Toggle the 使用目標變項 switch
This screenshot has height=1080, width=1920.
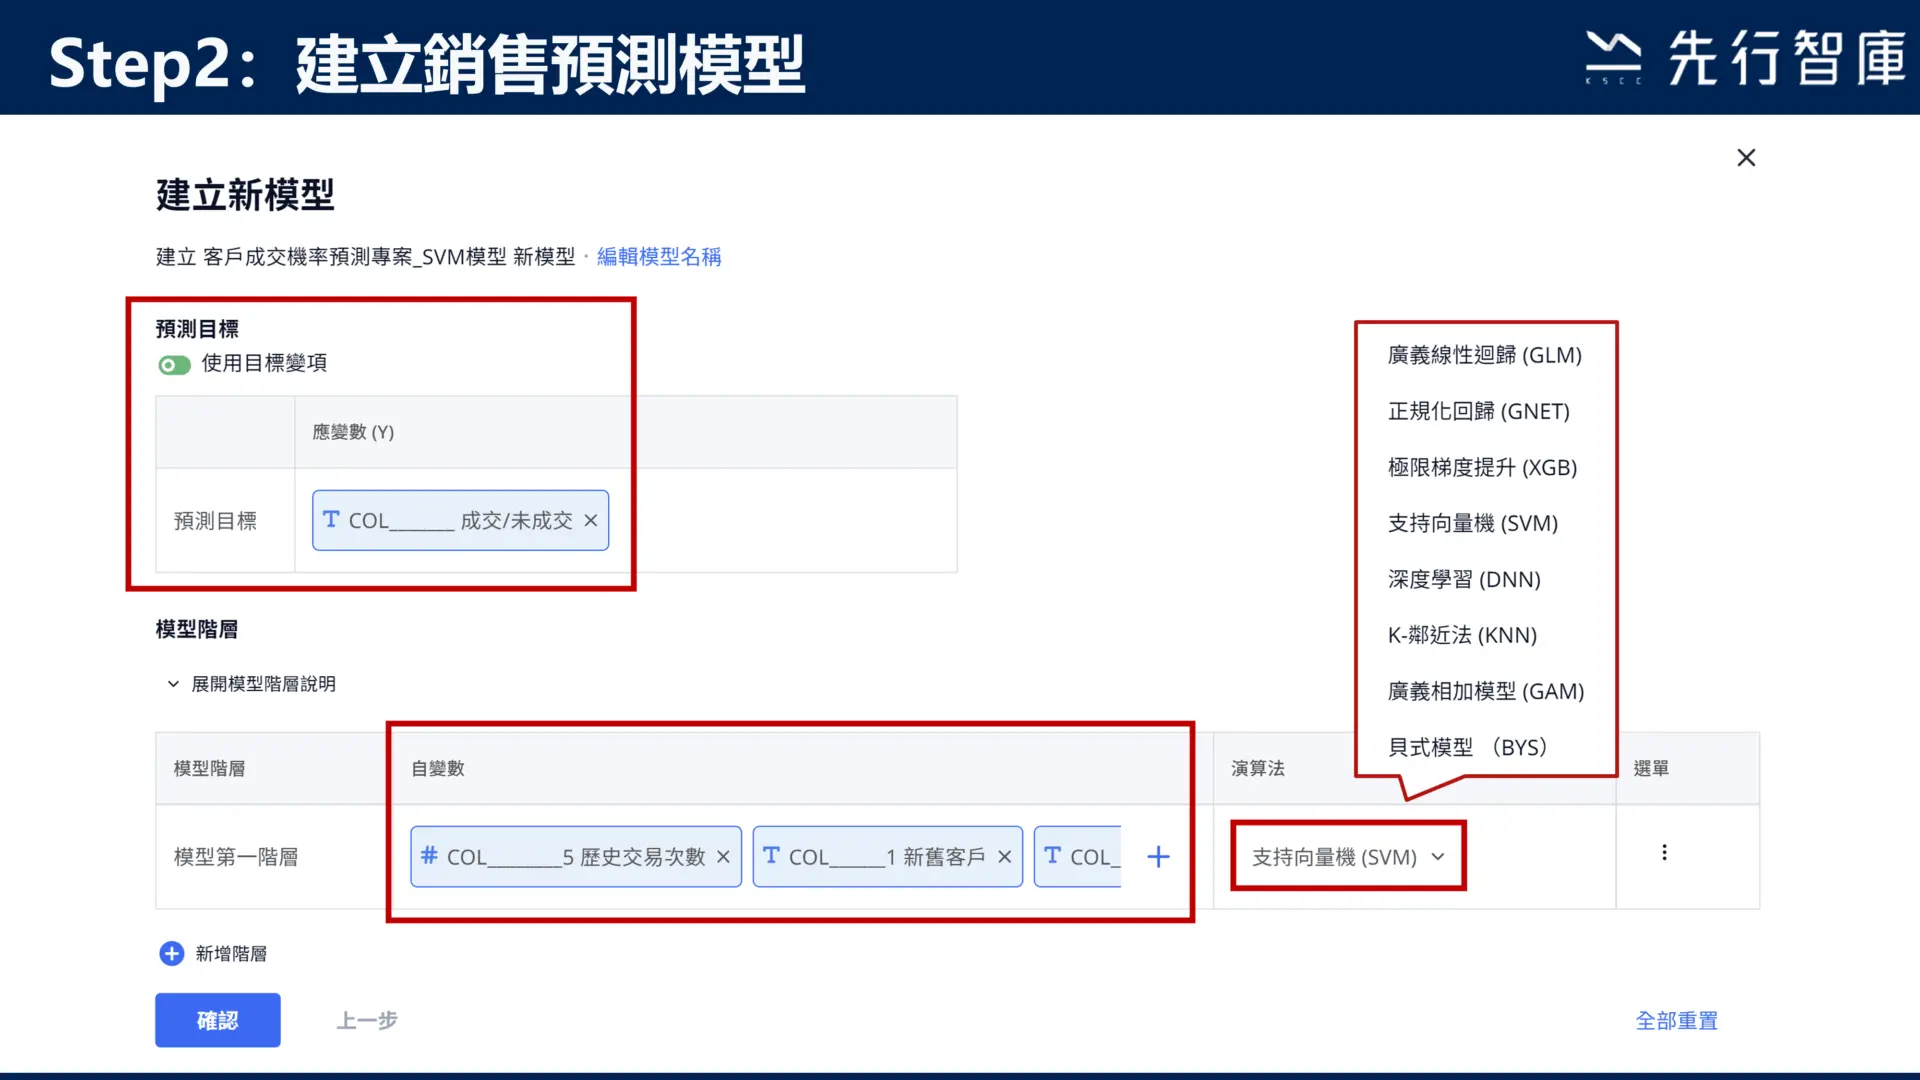(x=174, y=365)
